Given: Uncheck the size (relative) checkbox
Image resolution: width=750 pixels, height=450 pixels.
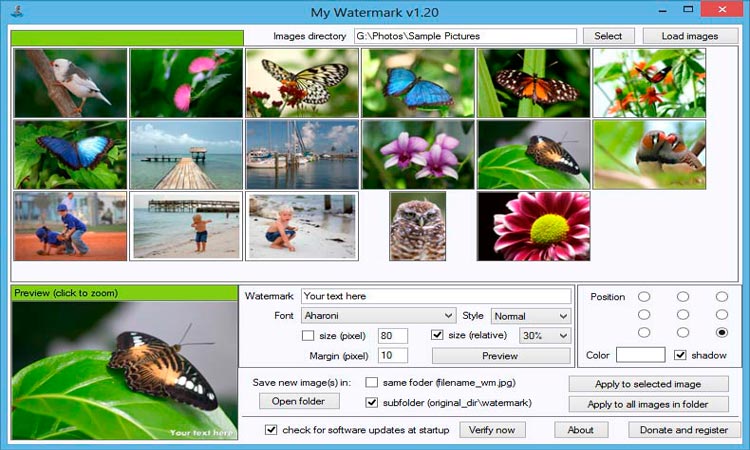Looking at the screenshot, I should (437, 335).
